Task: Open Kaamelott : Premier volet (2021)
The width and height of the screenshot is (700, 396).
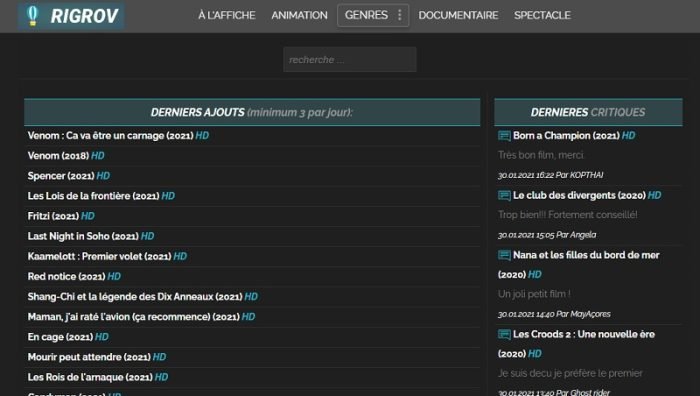Action: coord(99,256)
